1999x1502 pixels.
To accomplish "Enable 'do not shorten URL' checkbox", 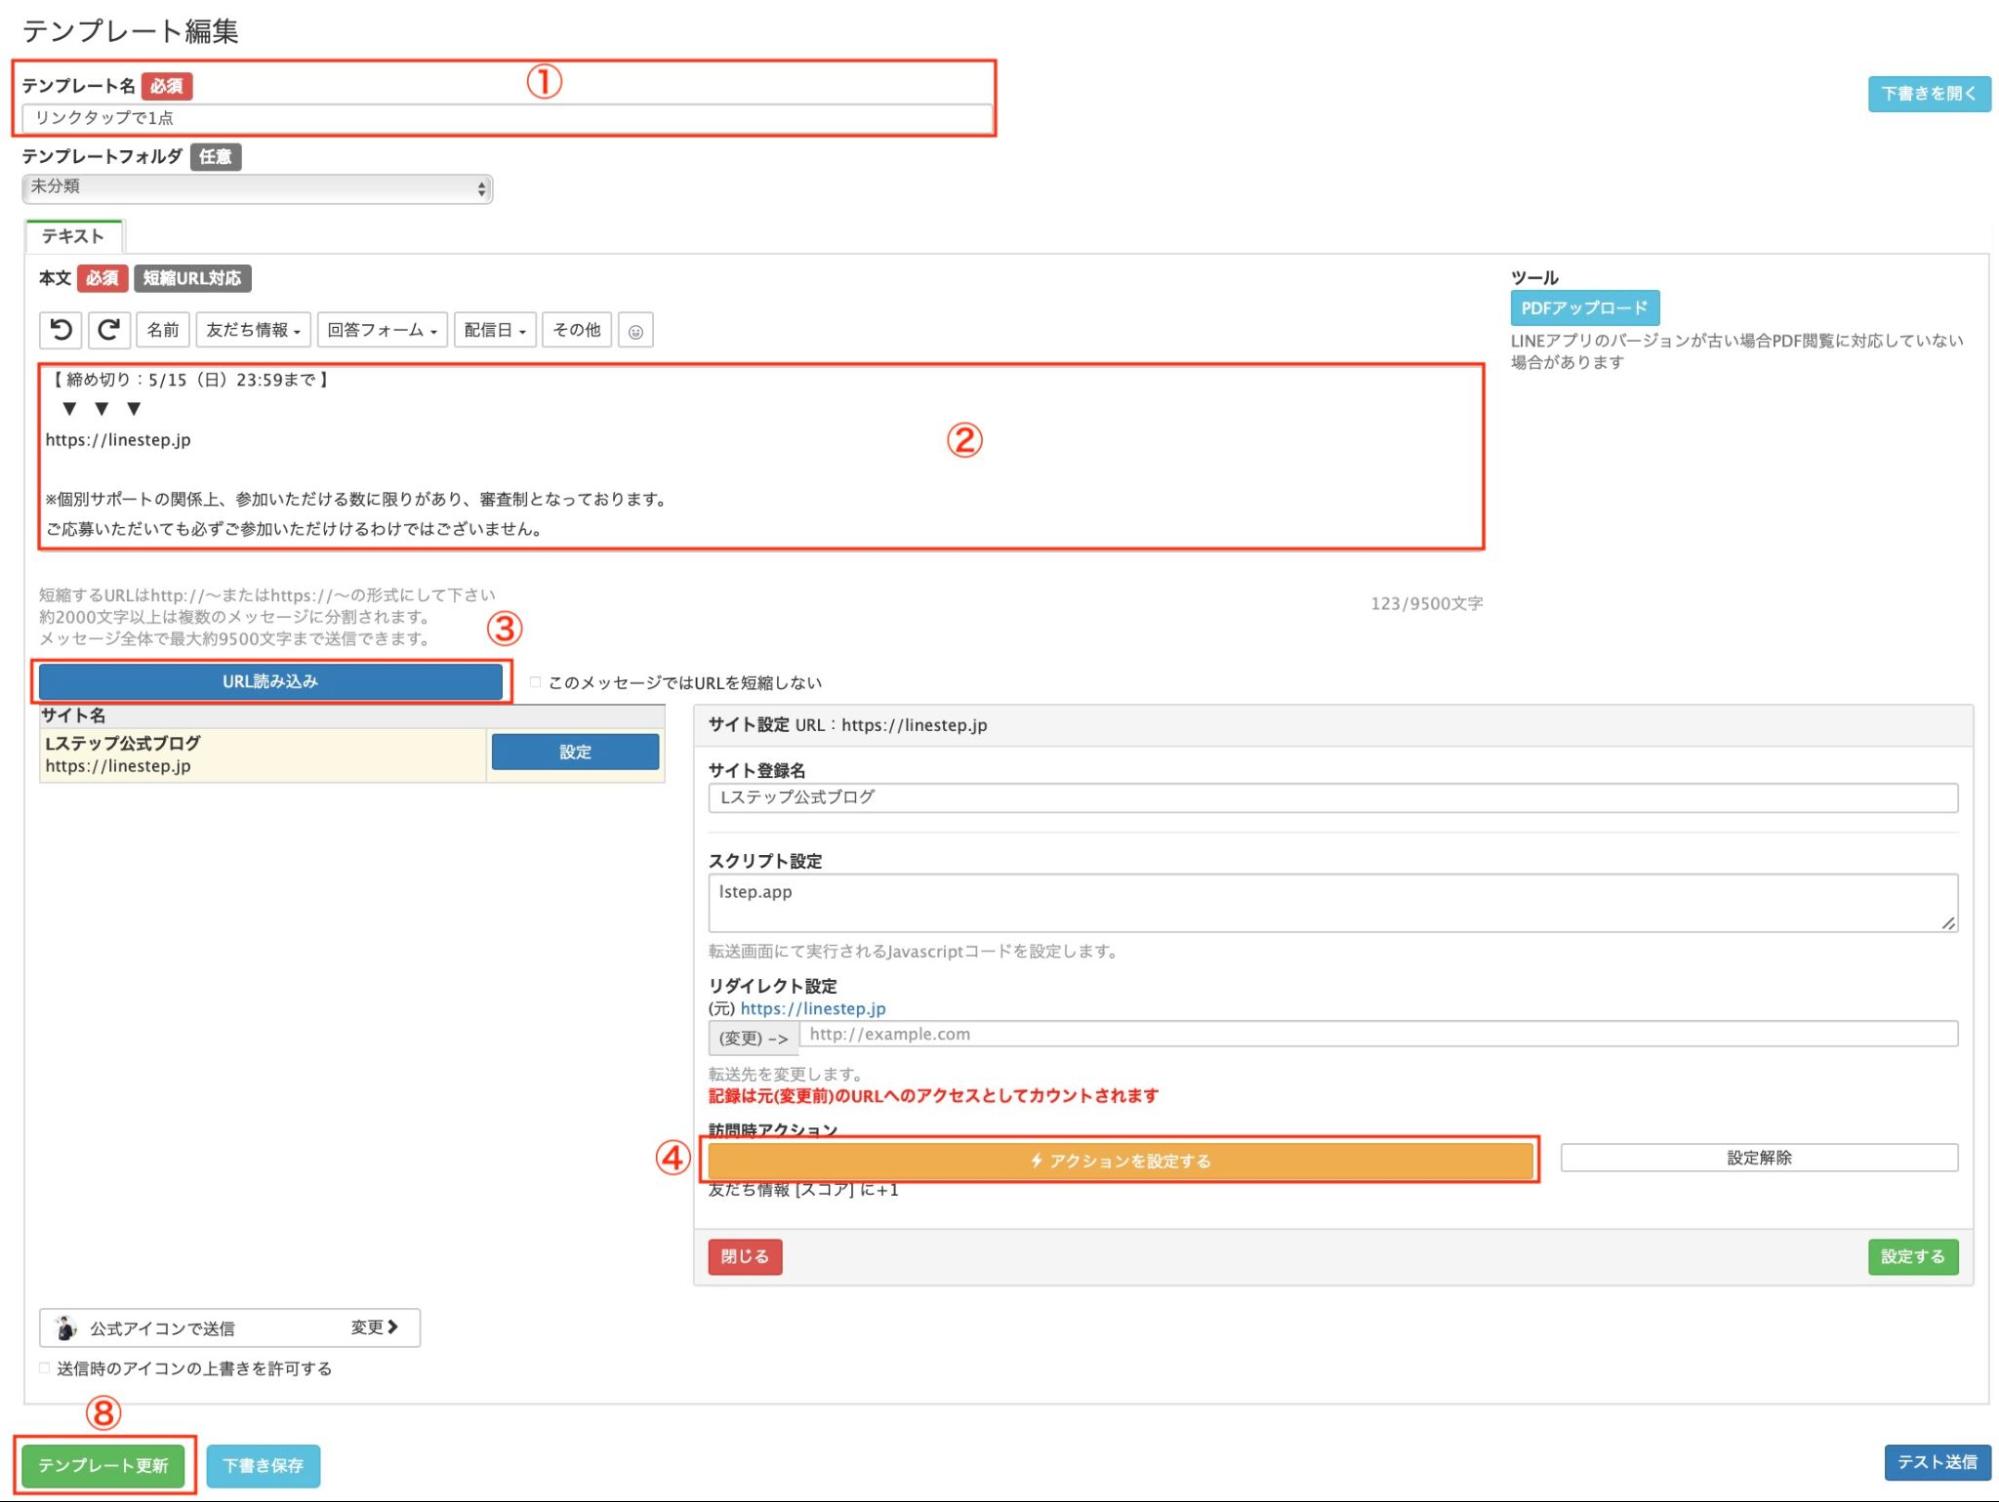I will (536, 682).
